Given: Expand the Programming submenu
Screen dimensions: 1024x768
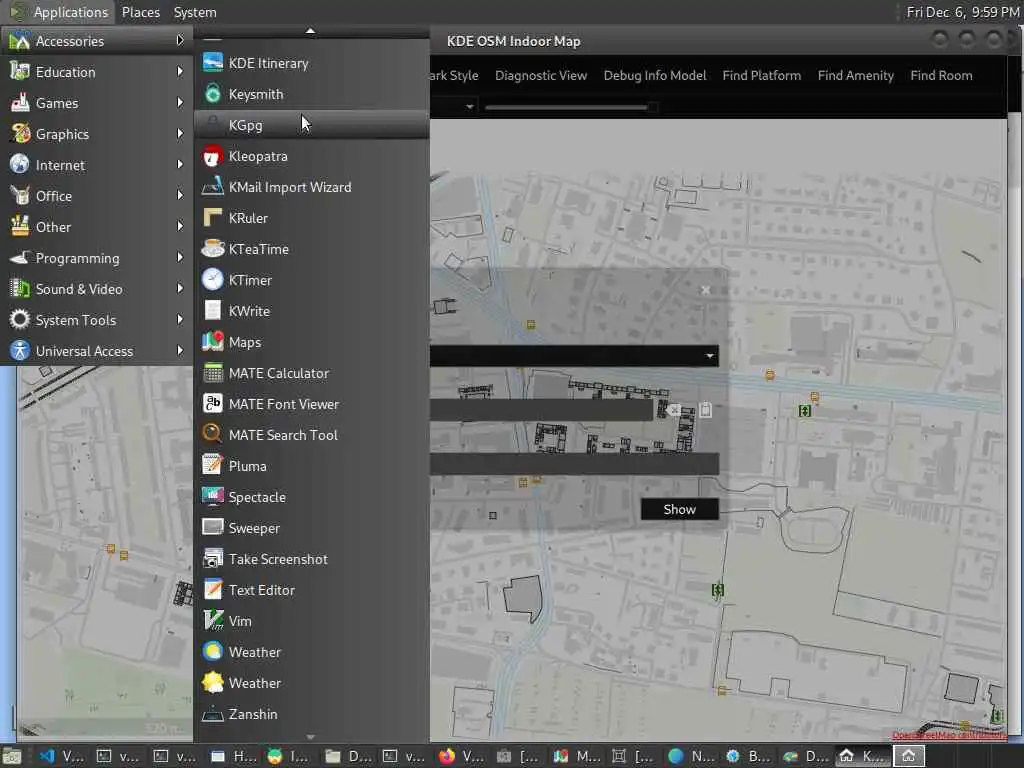Looking at the screenshot, I should pos(97,258).
